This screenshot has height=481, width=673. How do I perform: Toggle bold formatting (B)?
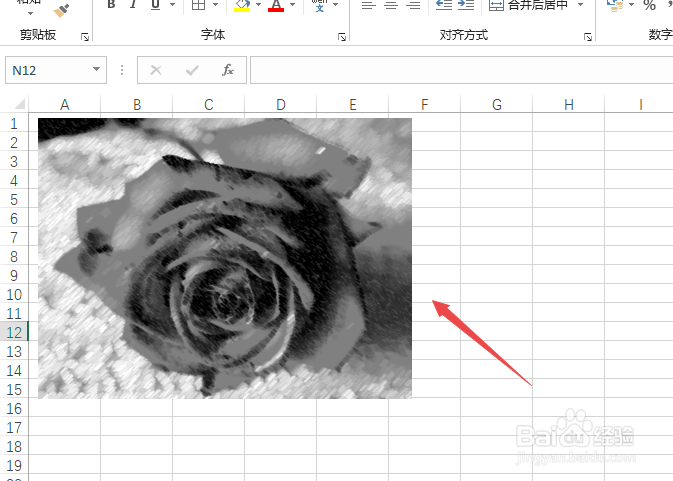pos(111,5)
